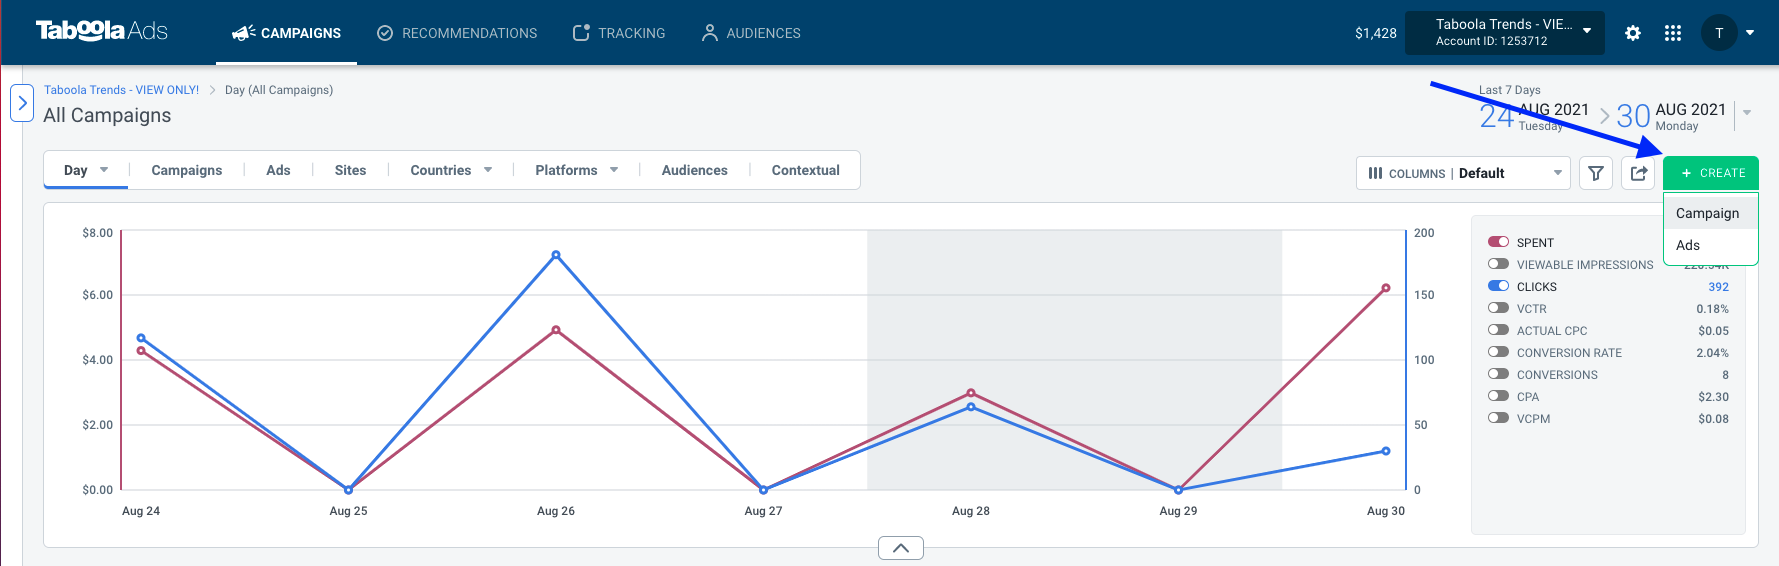Click the Aug 26 clicks data point
The width and height of the screenshot is (1779, 566).
click(556, 255)
